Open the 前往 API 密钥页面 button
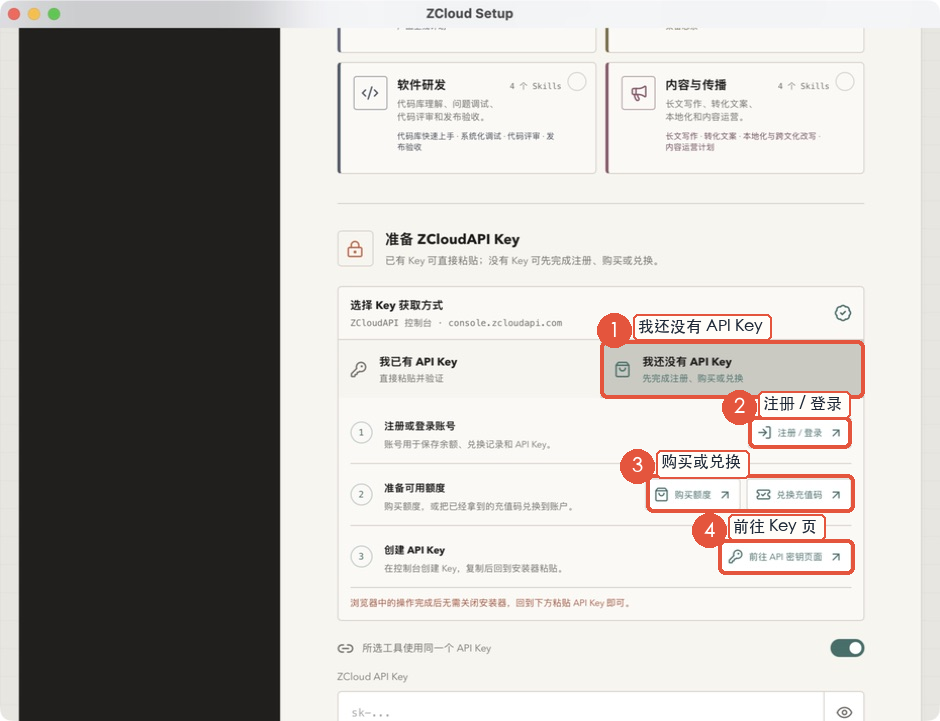Screen dimensions: 940x721 tap(786, 557)
